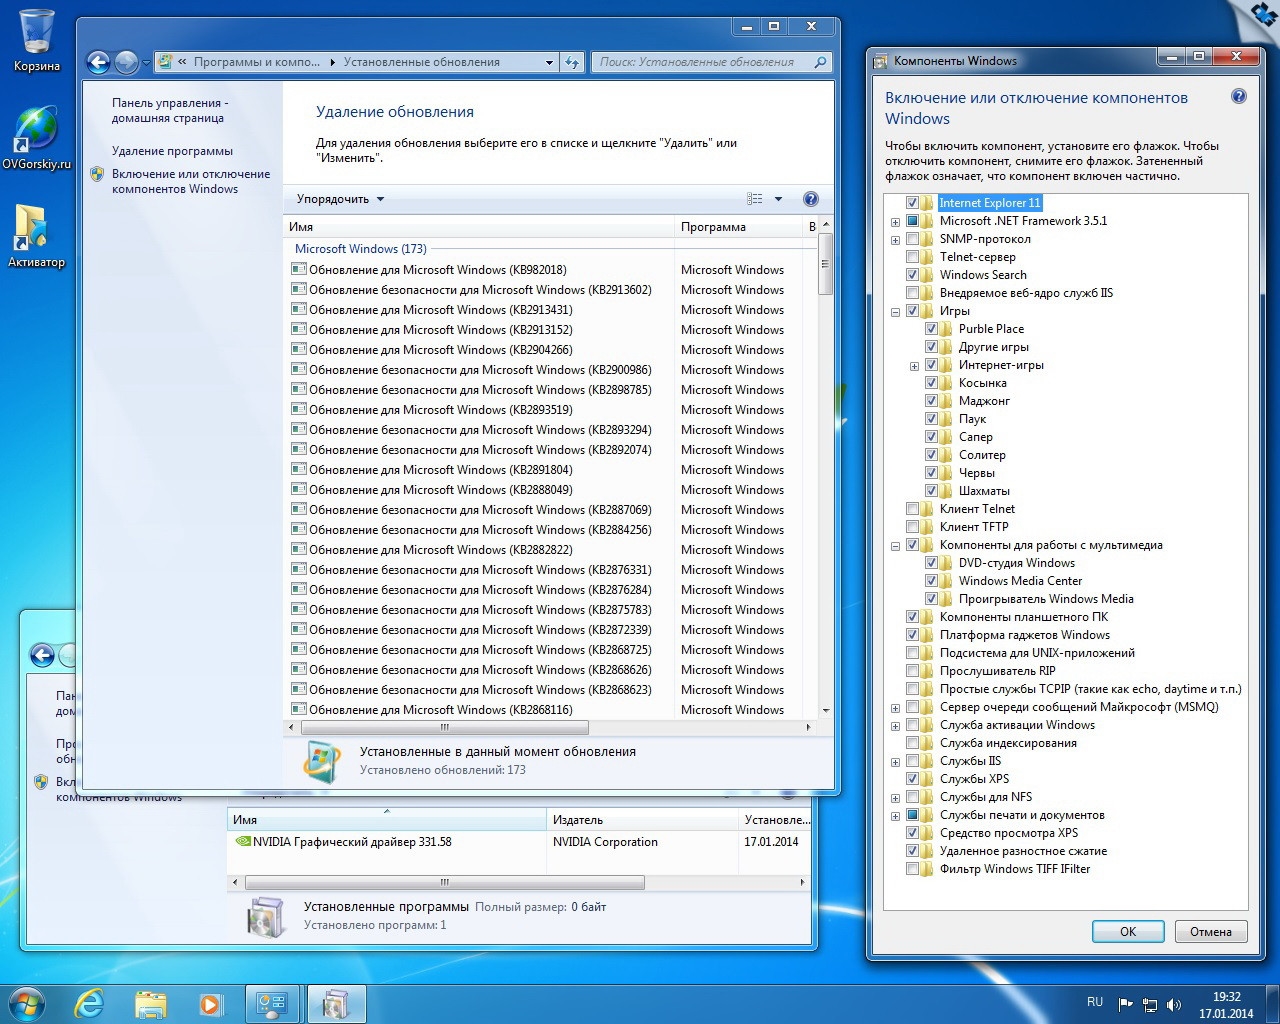Click the icon of update KB982018
This screenshot has width=1280, height=1024.
pos(298,269)
